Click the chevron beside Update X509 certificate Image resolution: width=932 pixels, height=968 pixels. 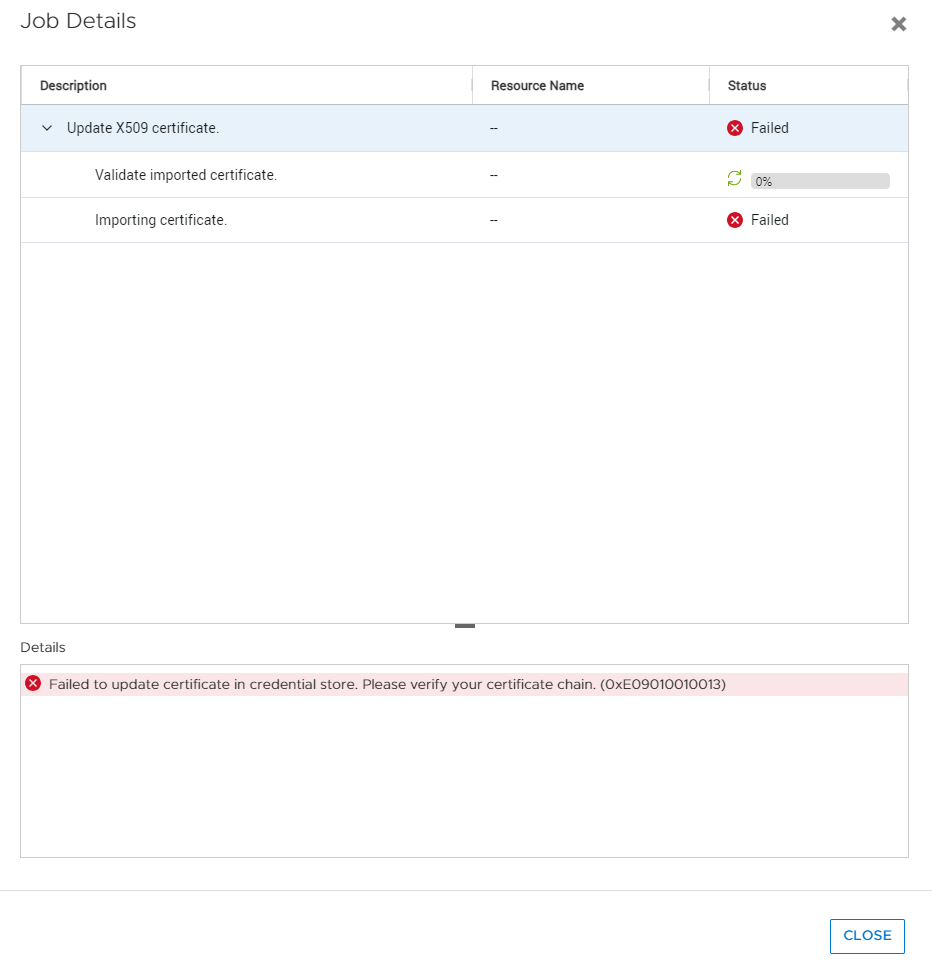coord(45,128)
